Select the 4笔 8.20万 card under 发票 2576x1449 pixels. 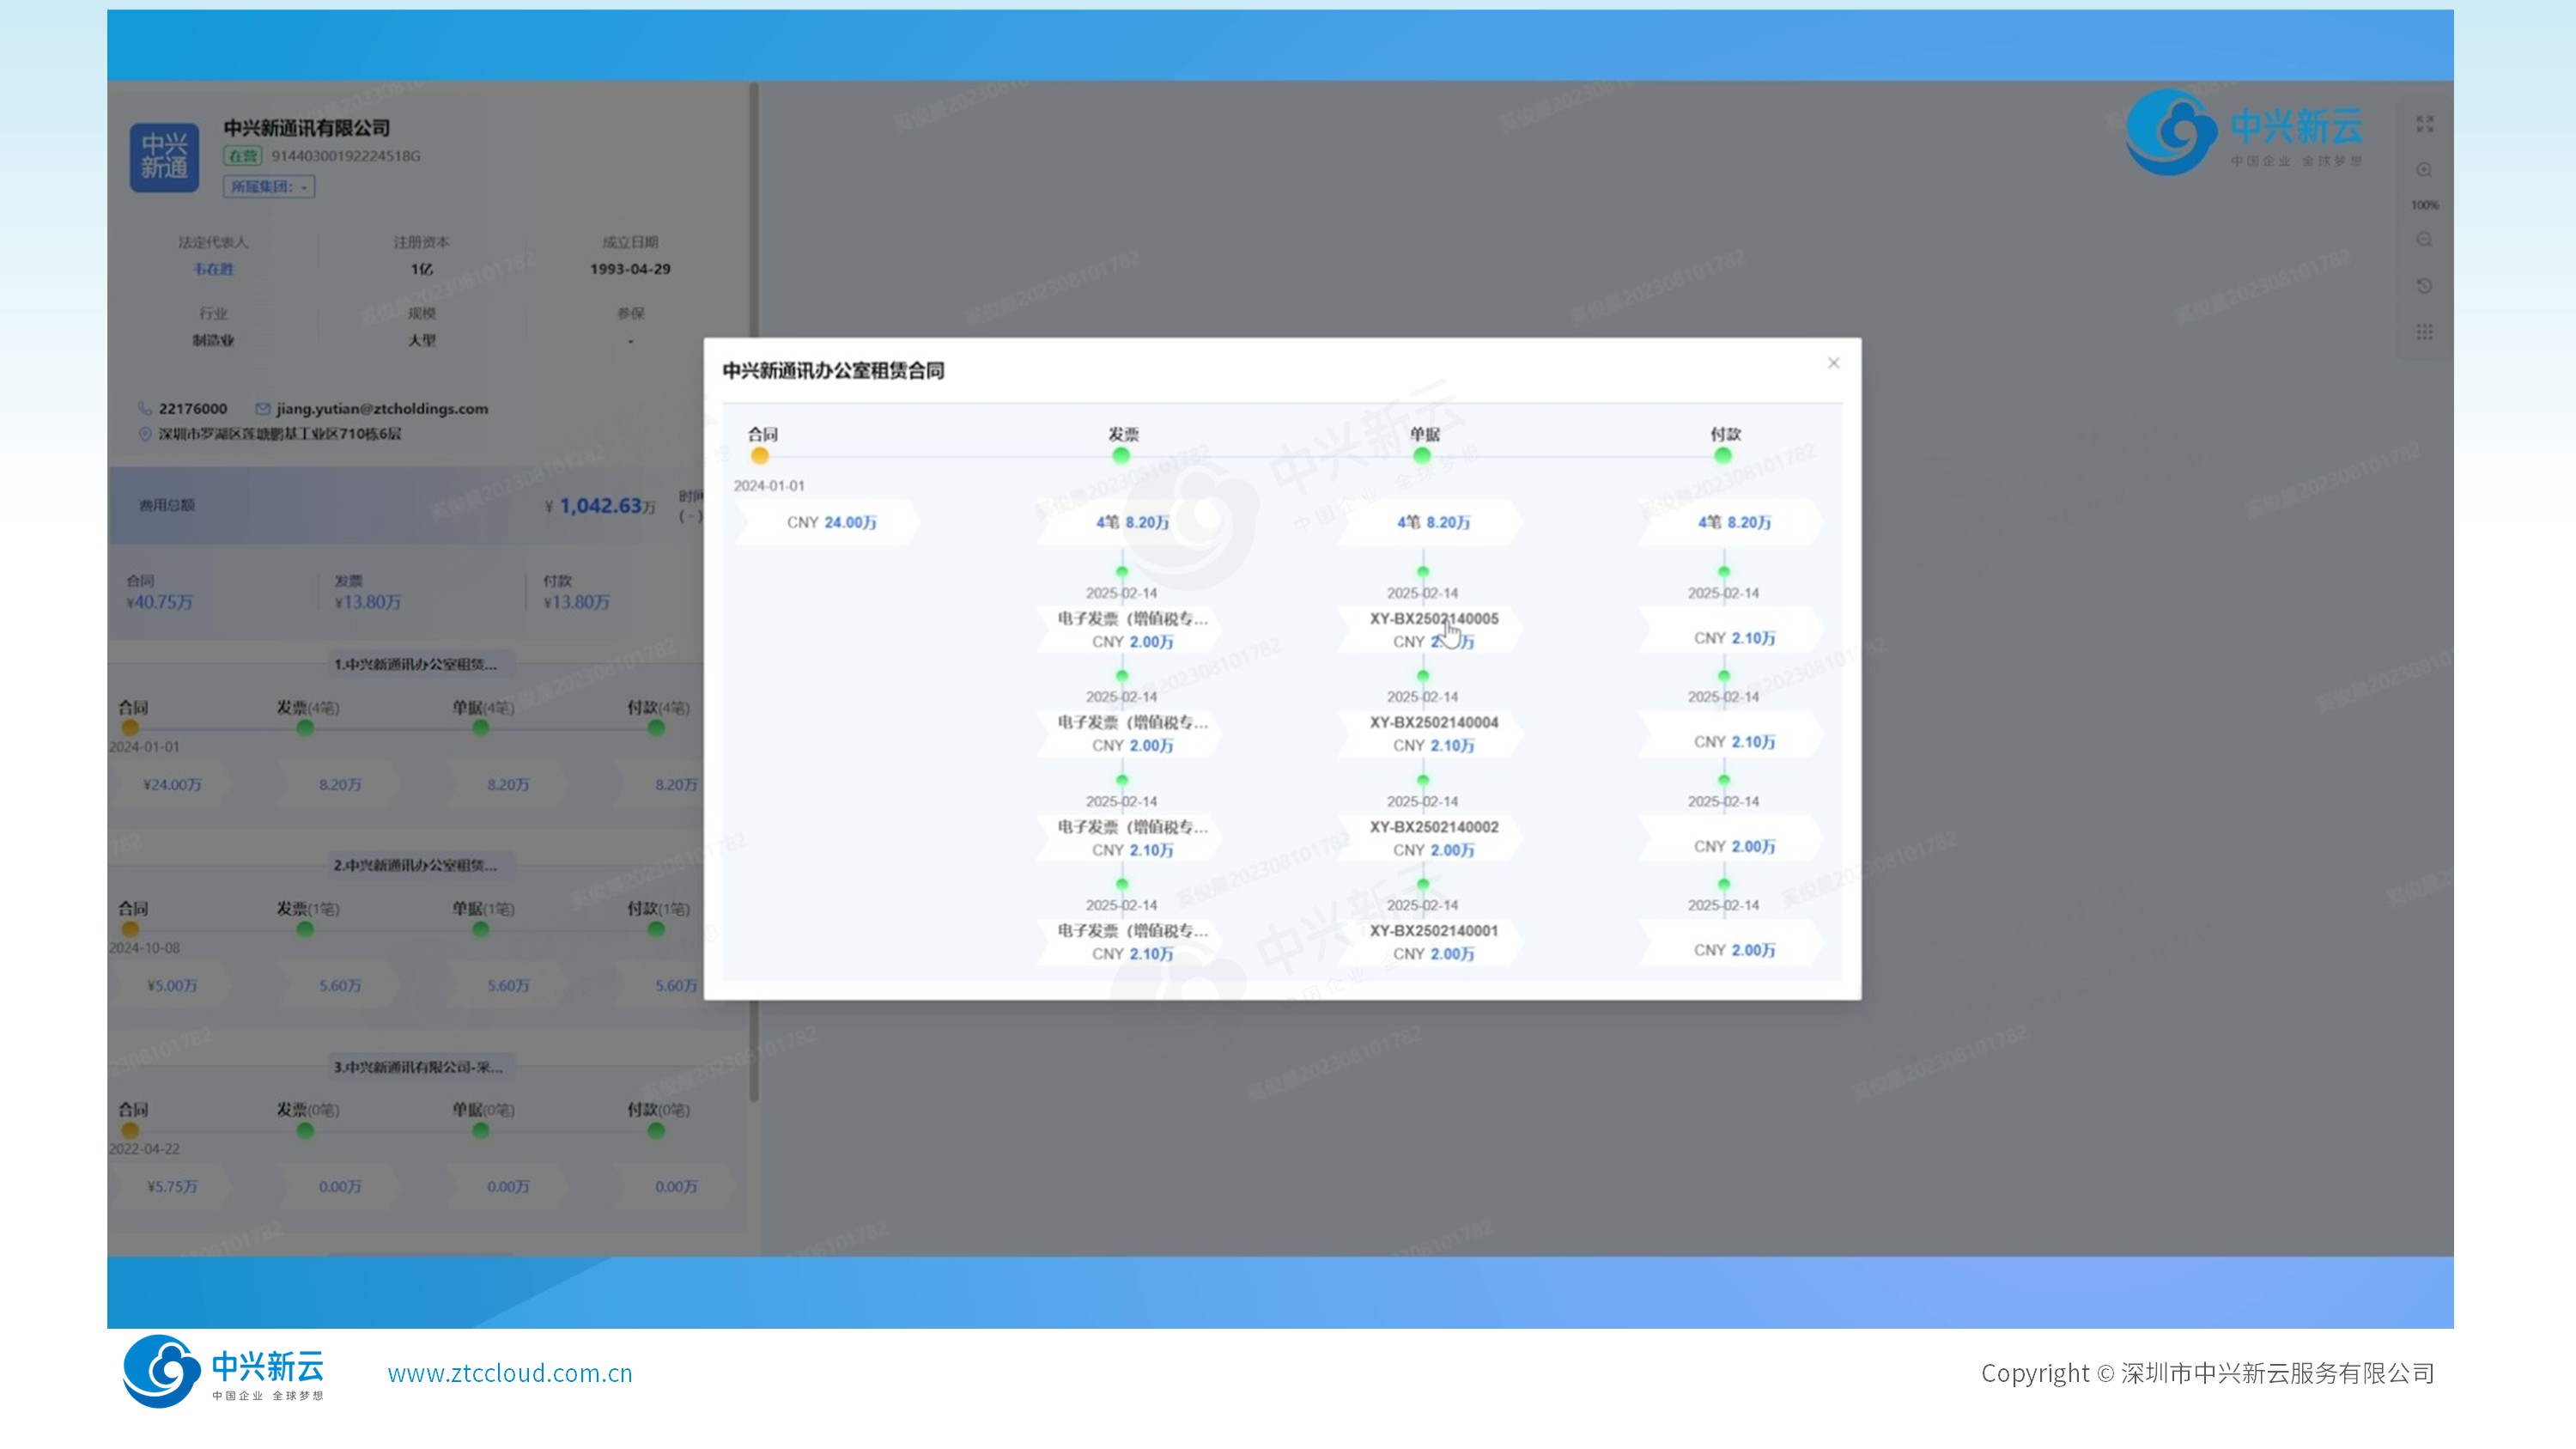[x=1131, y=522]
